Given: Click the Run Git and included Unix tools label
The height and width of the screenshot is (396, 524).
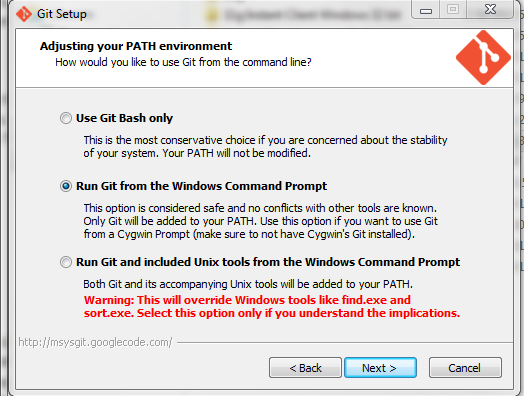Looking at the screenshot, I should [268, 262].
